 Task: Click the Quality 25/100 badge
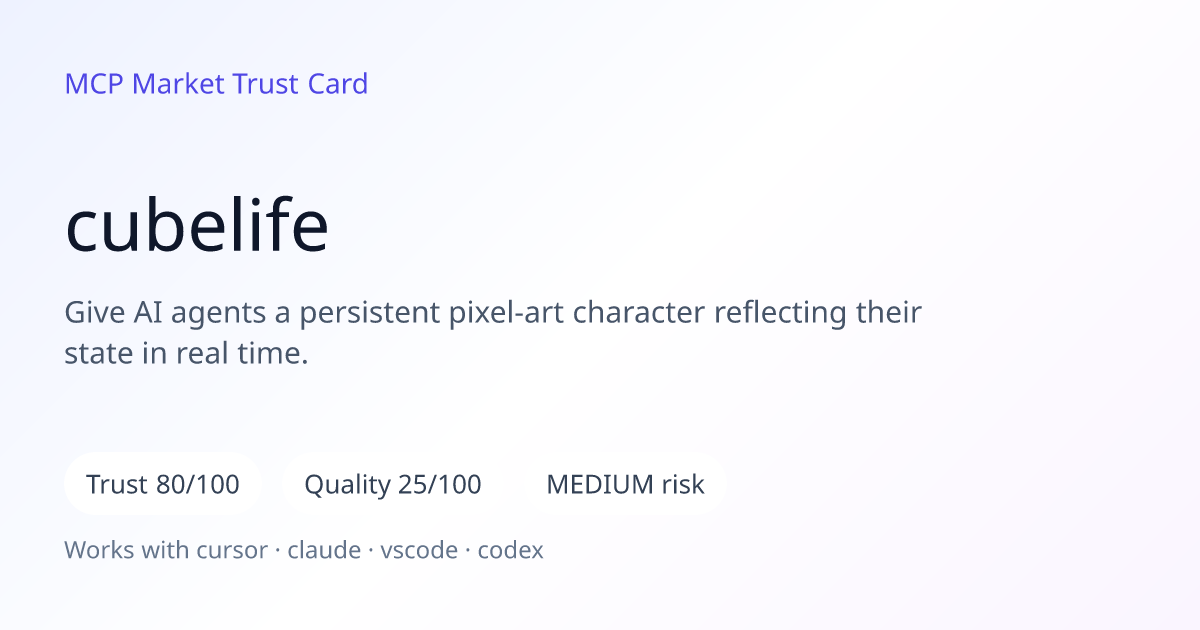[x=393, y=484]
